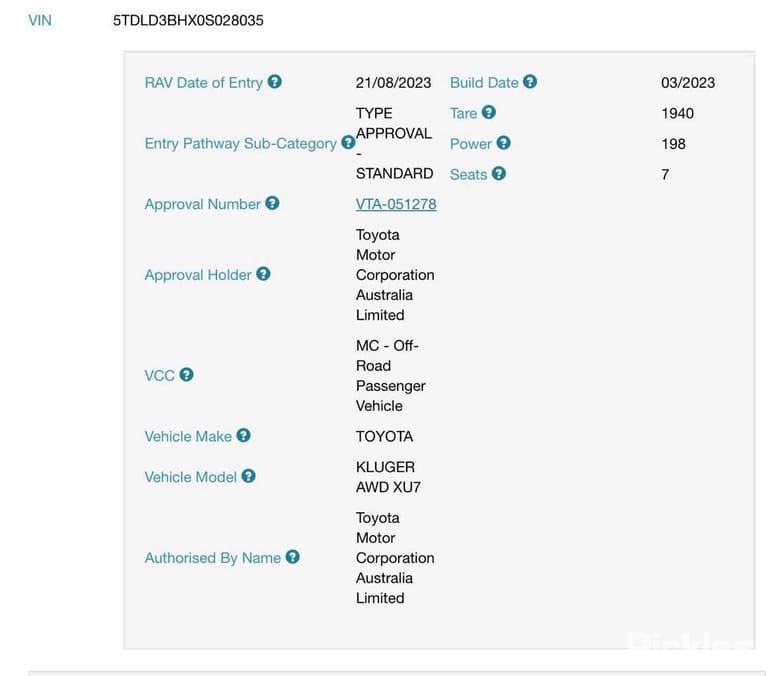Click the seats value 7
This screenshot has width=768, height=676.
pos(665,175)
